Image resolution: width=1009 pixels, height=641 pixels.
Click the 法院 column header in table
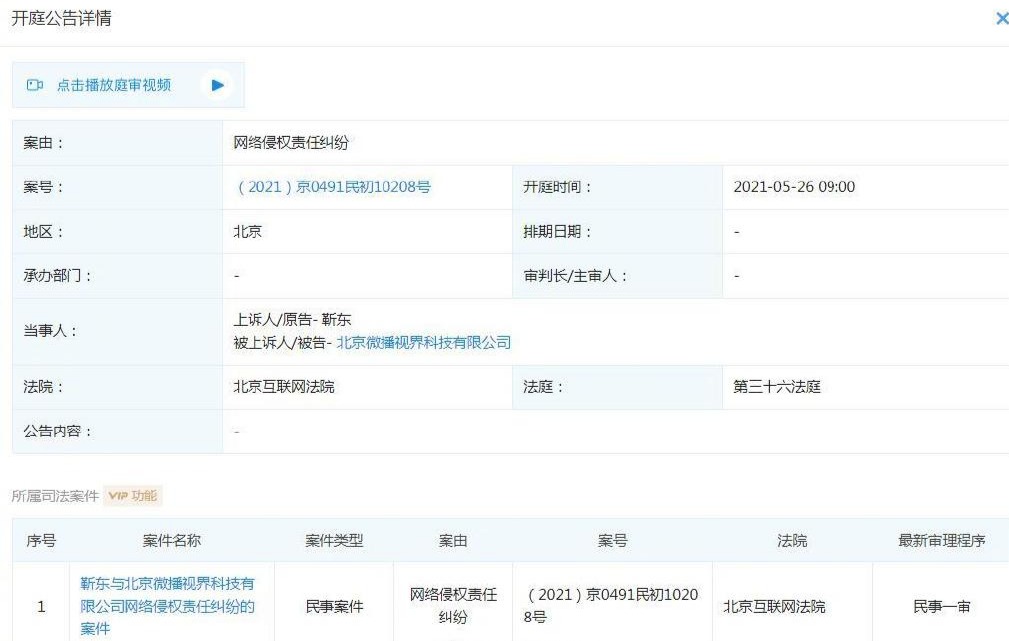click(792, 540)
